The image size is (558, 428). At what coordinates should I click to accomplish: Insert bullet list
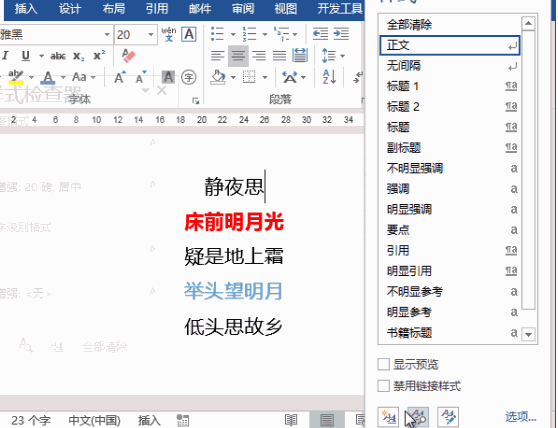[x=217, y=34]
